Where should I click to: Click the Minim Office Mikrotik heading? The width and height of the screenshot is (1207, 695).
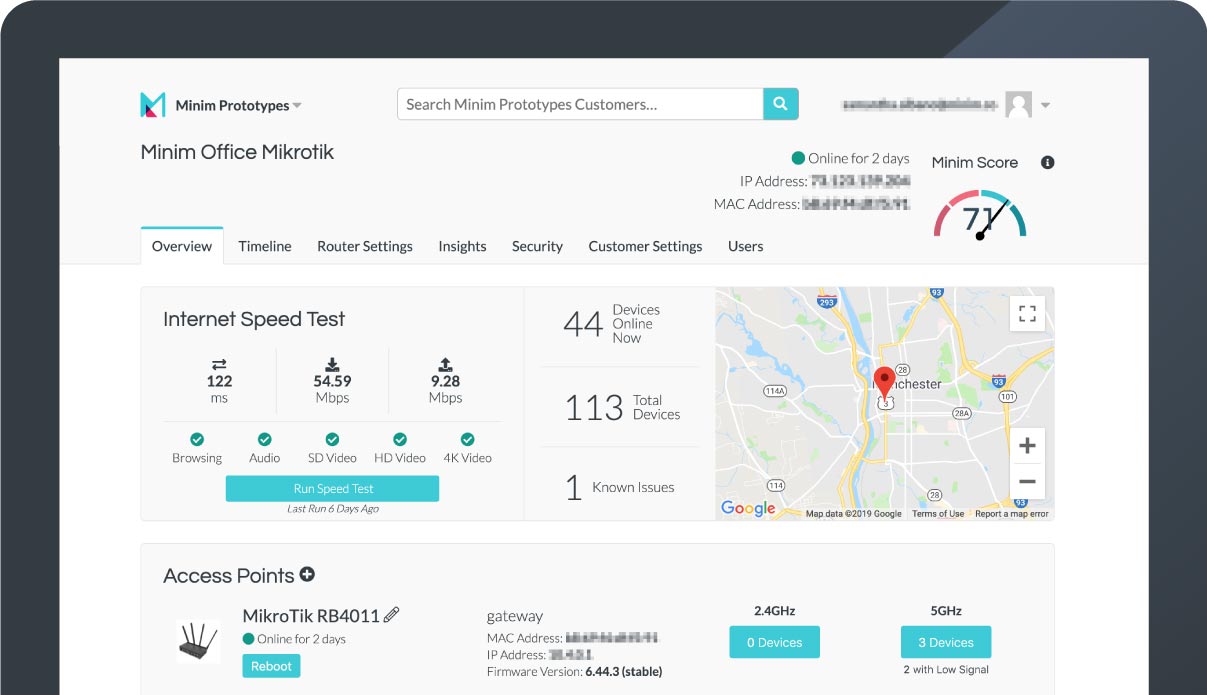click(237, 152)
